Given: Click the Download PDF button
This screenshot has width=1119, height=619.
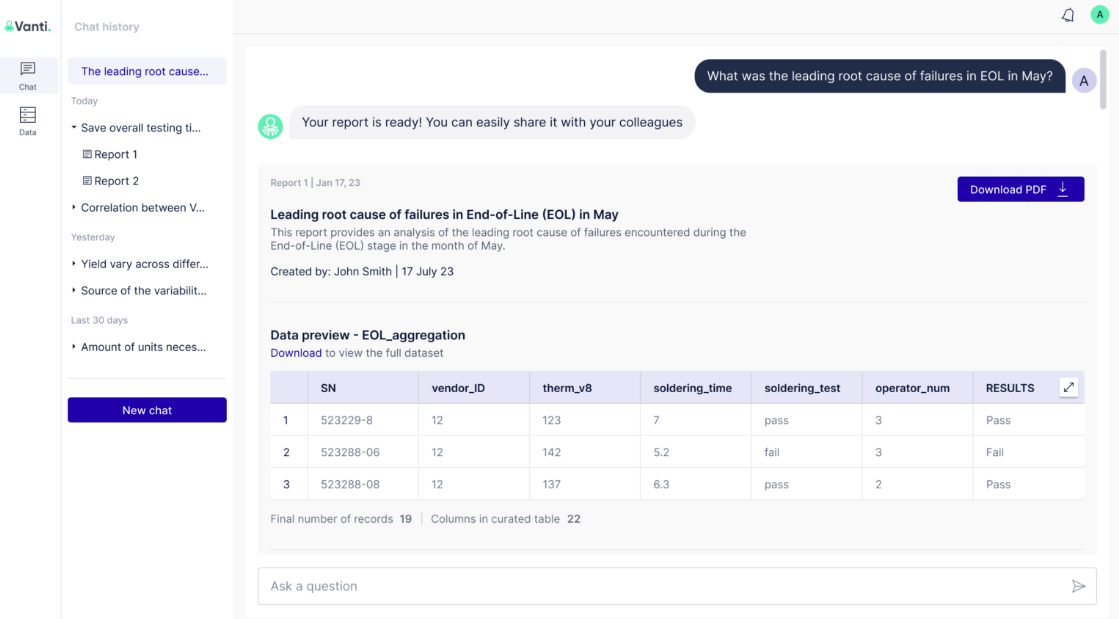Looking at the screenshot, I should tap(1020, 189).
